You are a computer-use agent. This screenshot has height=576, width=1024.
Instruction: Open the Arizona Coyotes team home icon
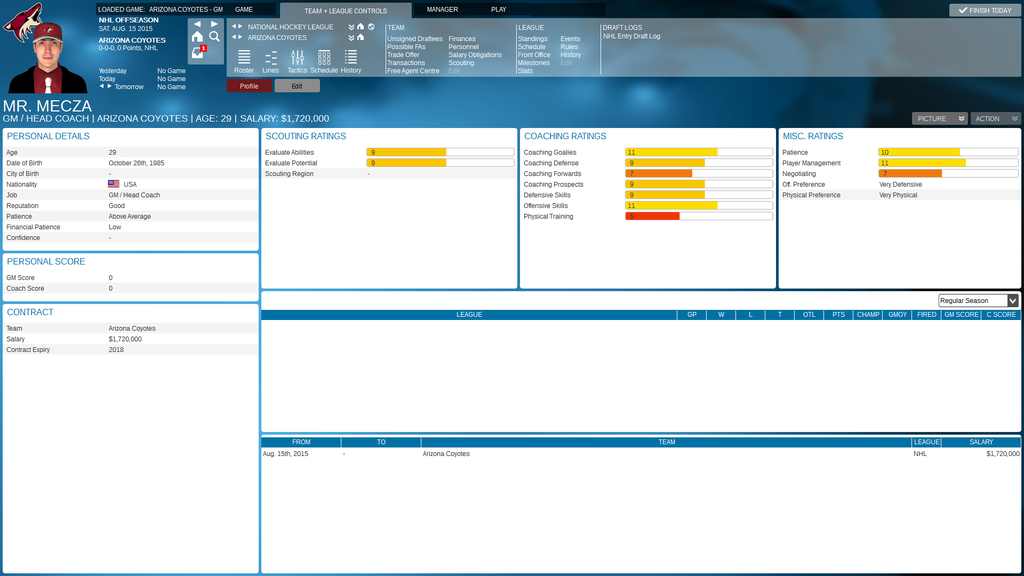(x=360, y=37)
